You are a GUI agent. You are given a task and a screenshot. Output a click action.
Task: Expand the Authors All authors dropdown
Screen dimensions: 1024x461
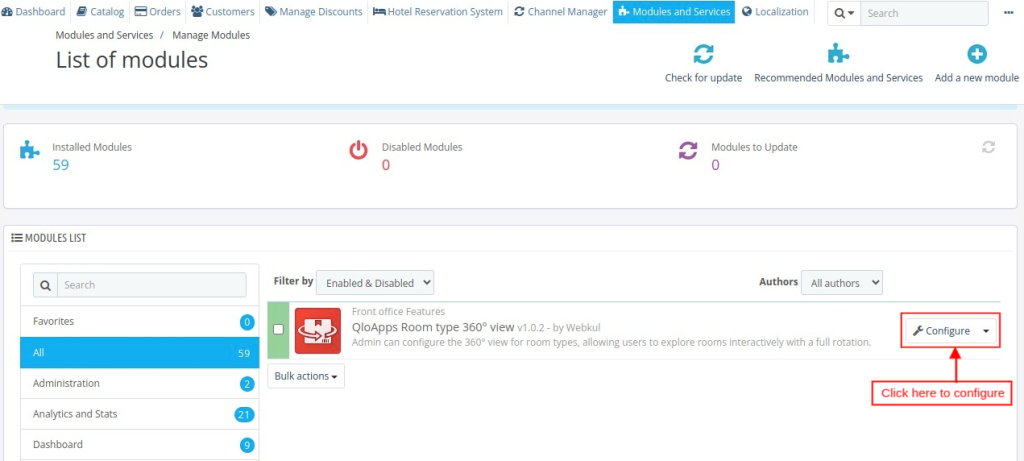(x=842, y=283)
